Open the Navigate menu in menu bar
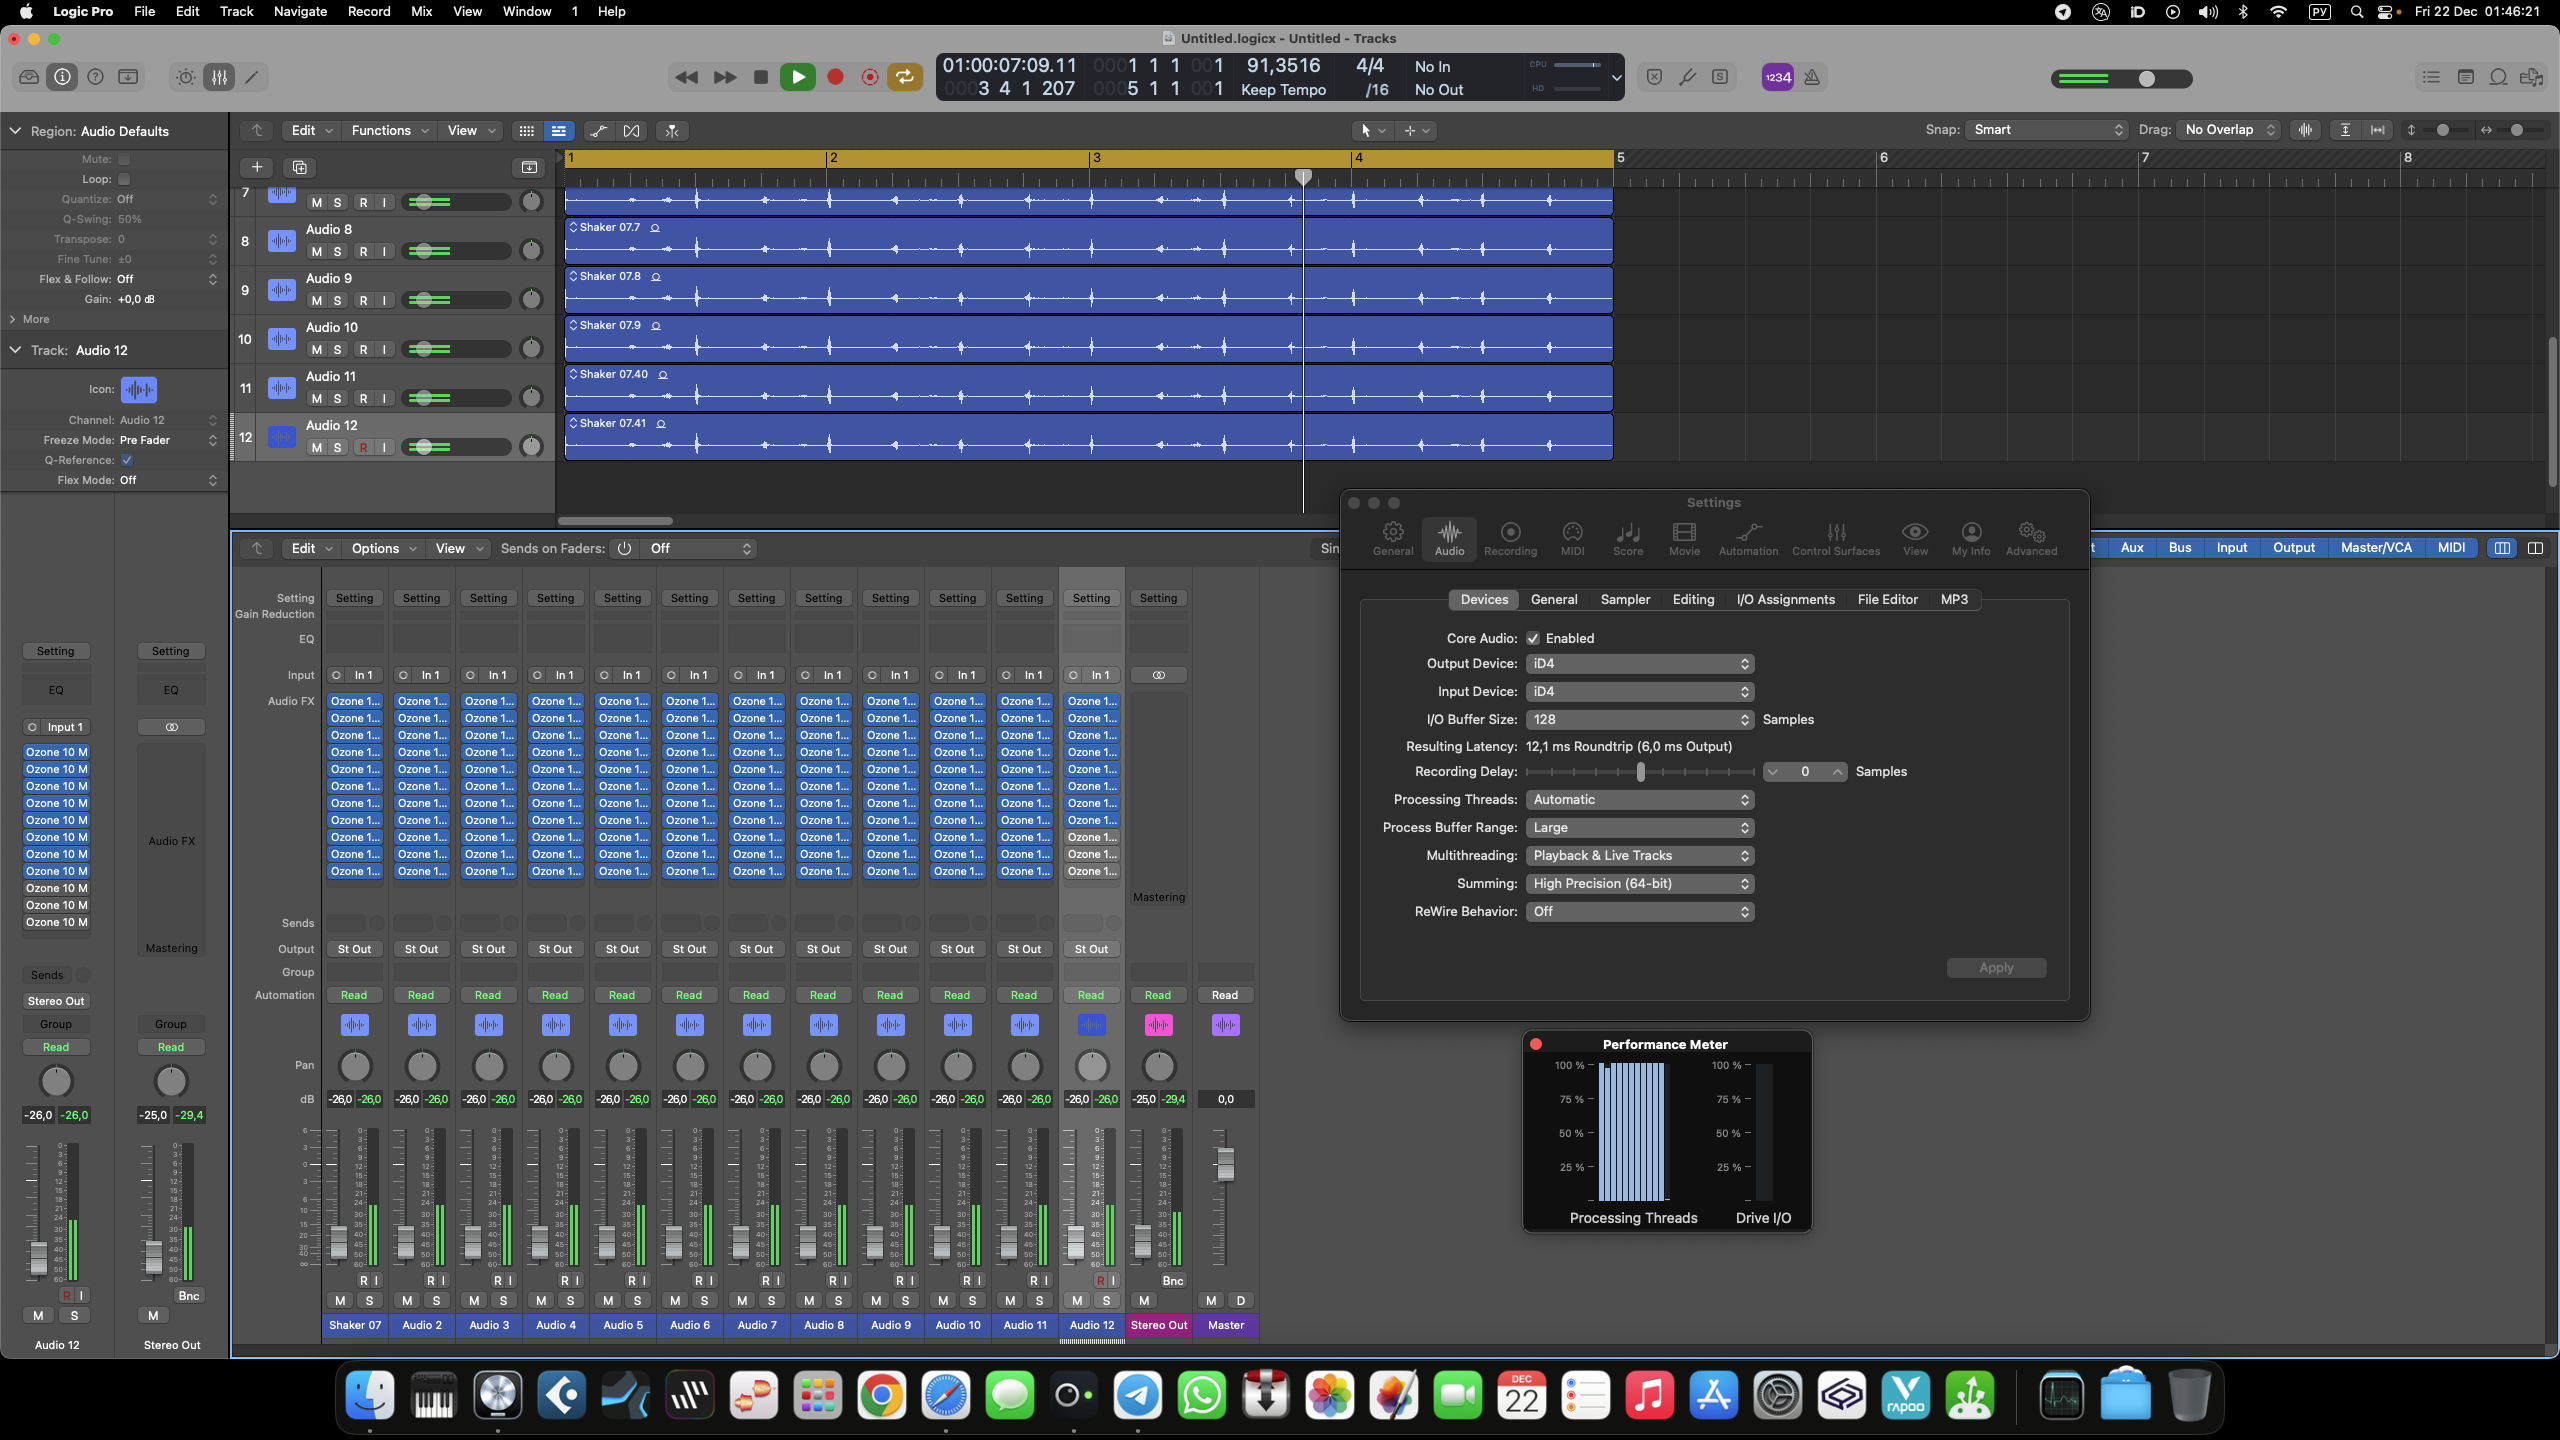 [x=300, y=11]
